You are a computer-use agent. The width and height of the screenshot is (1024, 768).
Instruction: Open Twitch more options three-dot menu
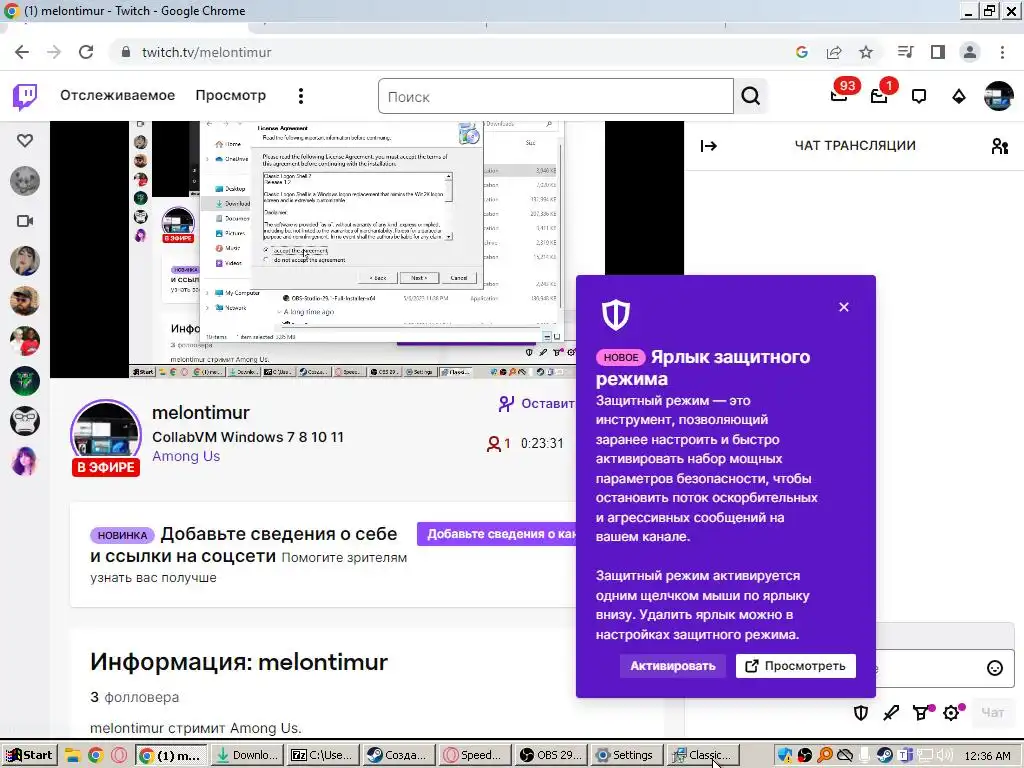300,96
